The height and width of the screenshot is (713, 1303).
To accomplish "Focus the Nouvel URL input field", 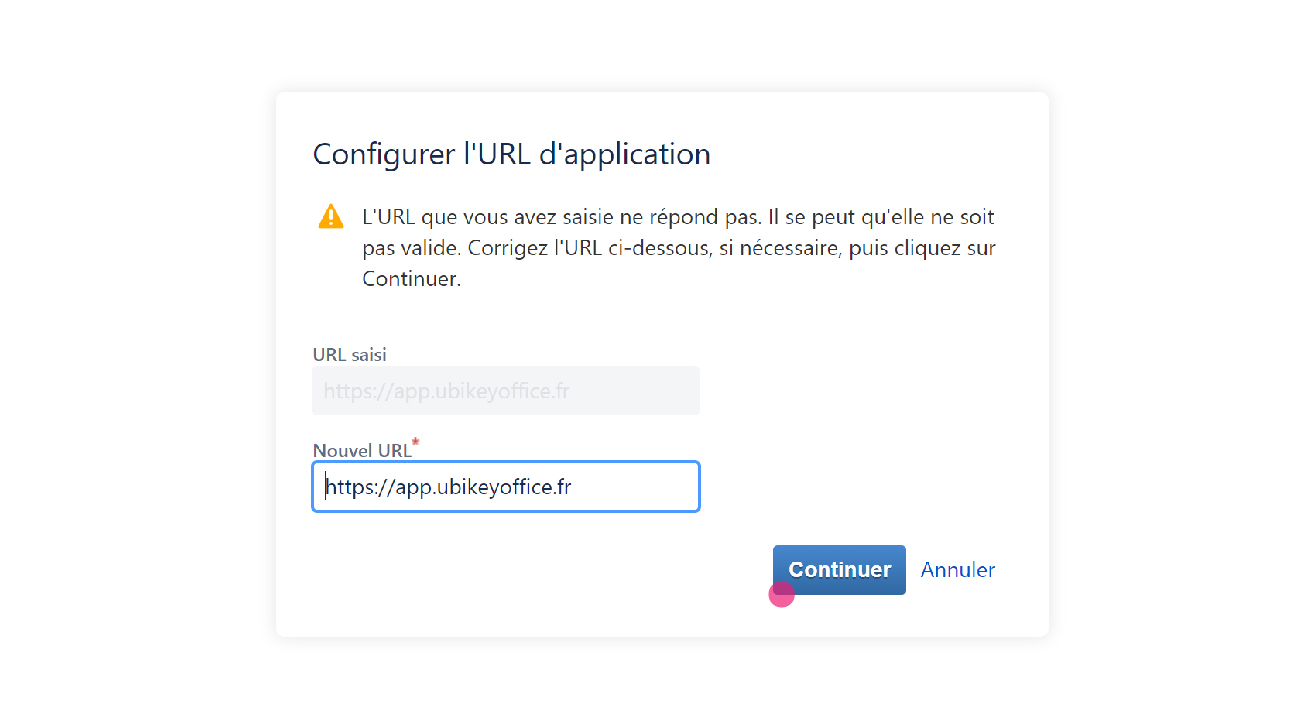I will pos(506,487).
